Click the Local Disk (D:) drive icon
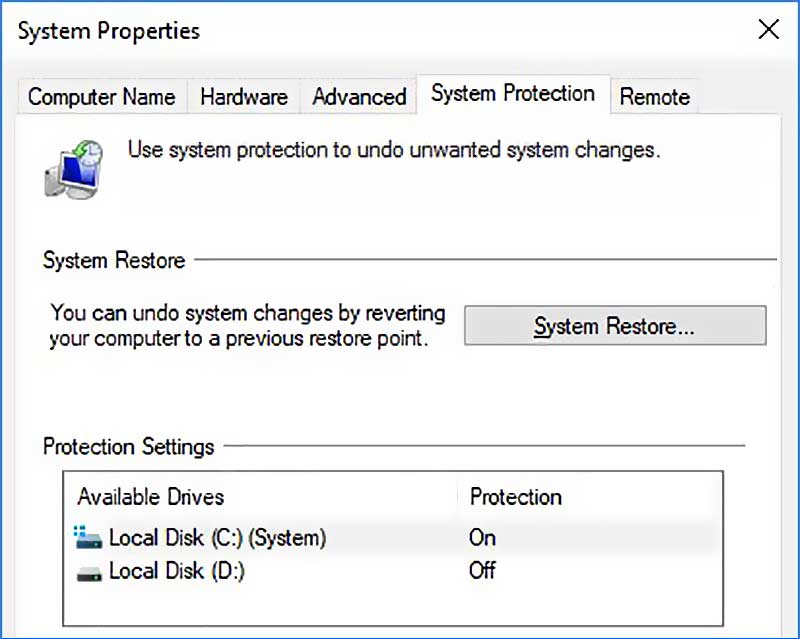This screenshot has width=800, height=639. pyautogui.click(x=89, y=572)
